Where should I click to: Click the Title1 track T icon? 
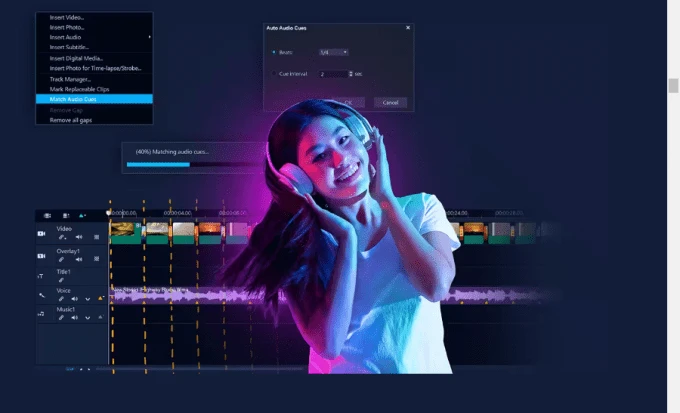pos(40,276)
